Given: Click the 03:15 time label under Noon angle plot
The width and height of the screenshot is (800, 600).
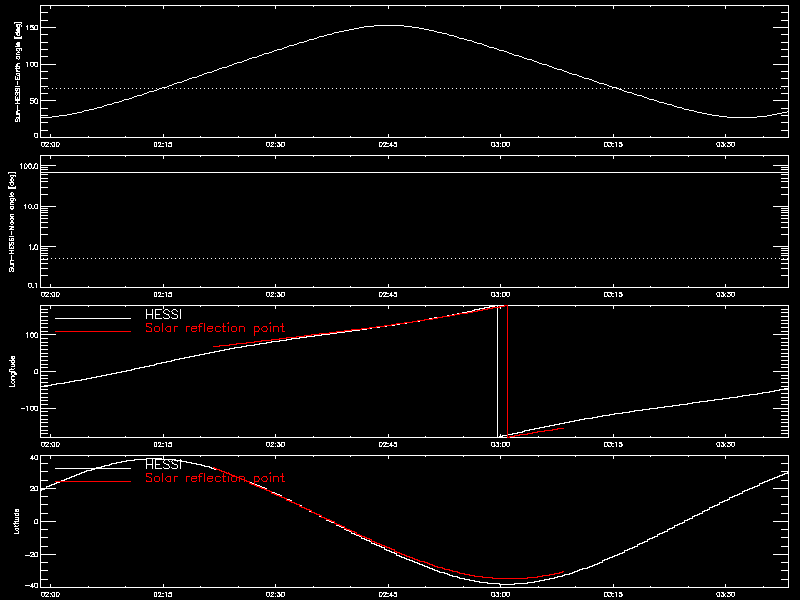Looking at the screenshot, I should [x=613, y=294].
